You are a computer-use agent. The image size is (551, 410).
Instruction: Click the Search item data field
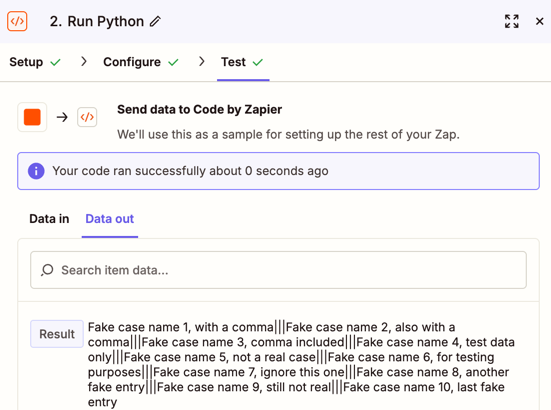[278, 270]
